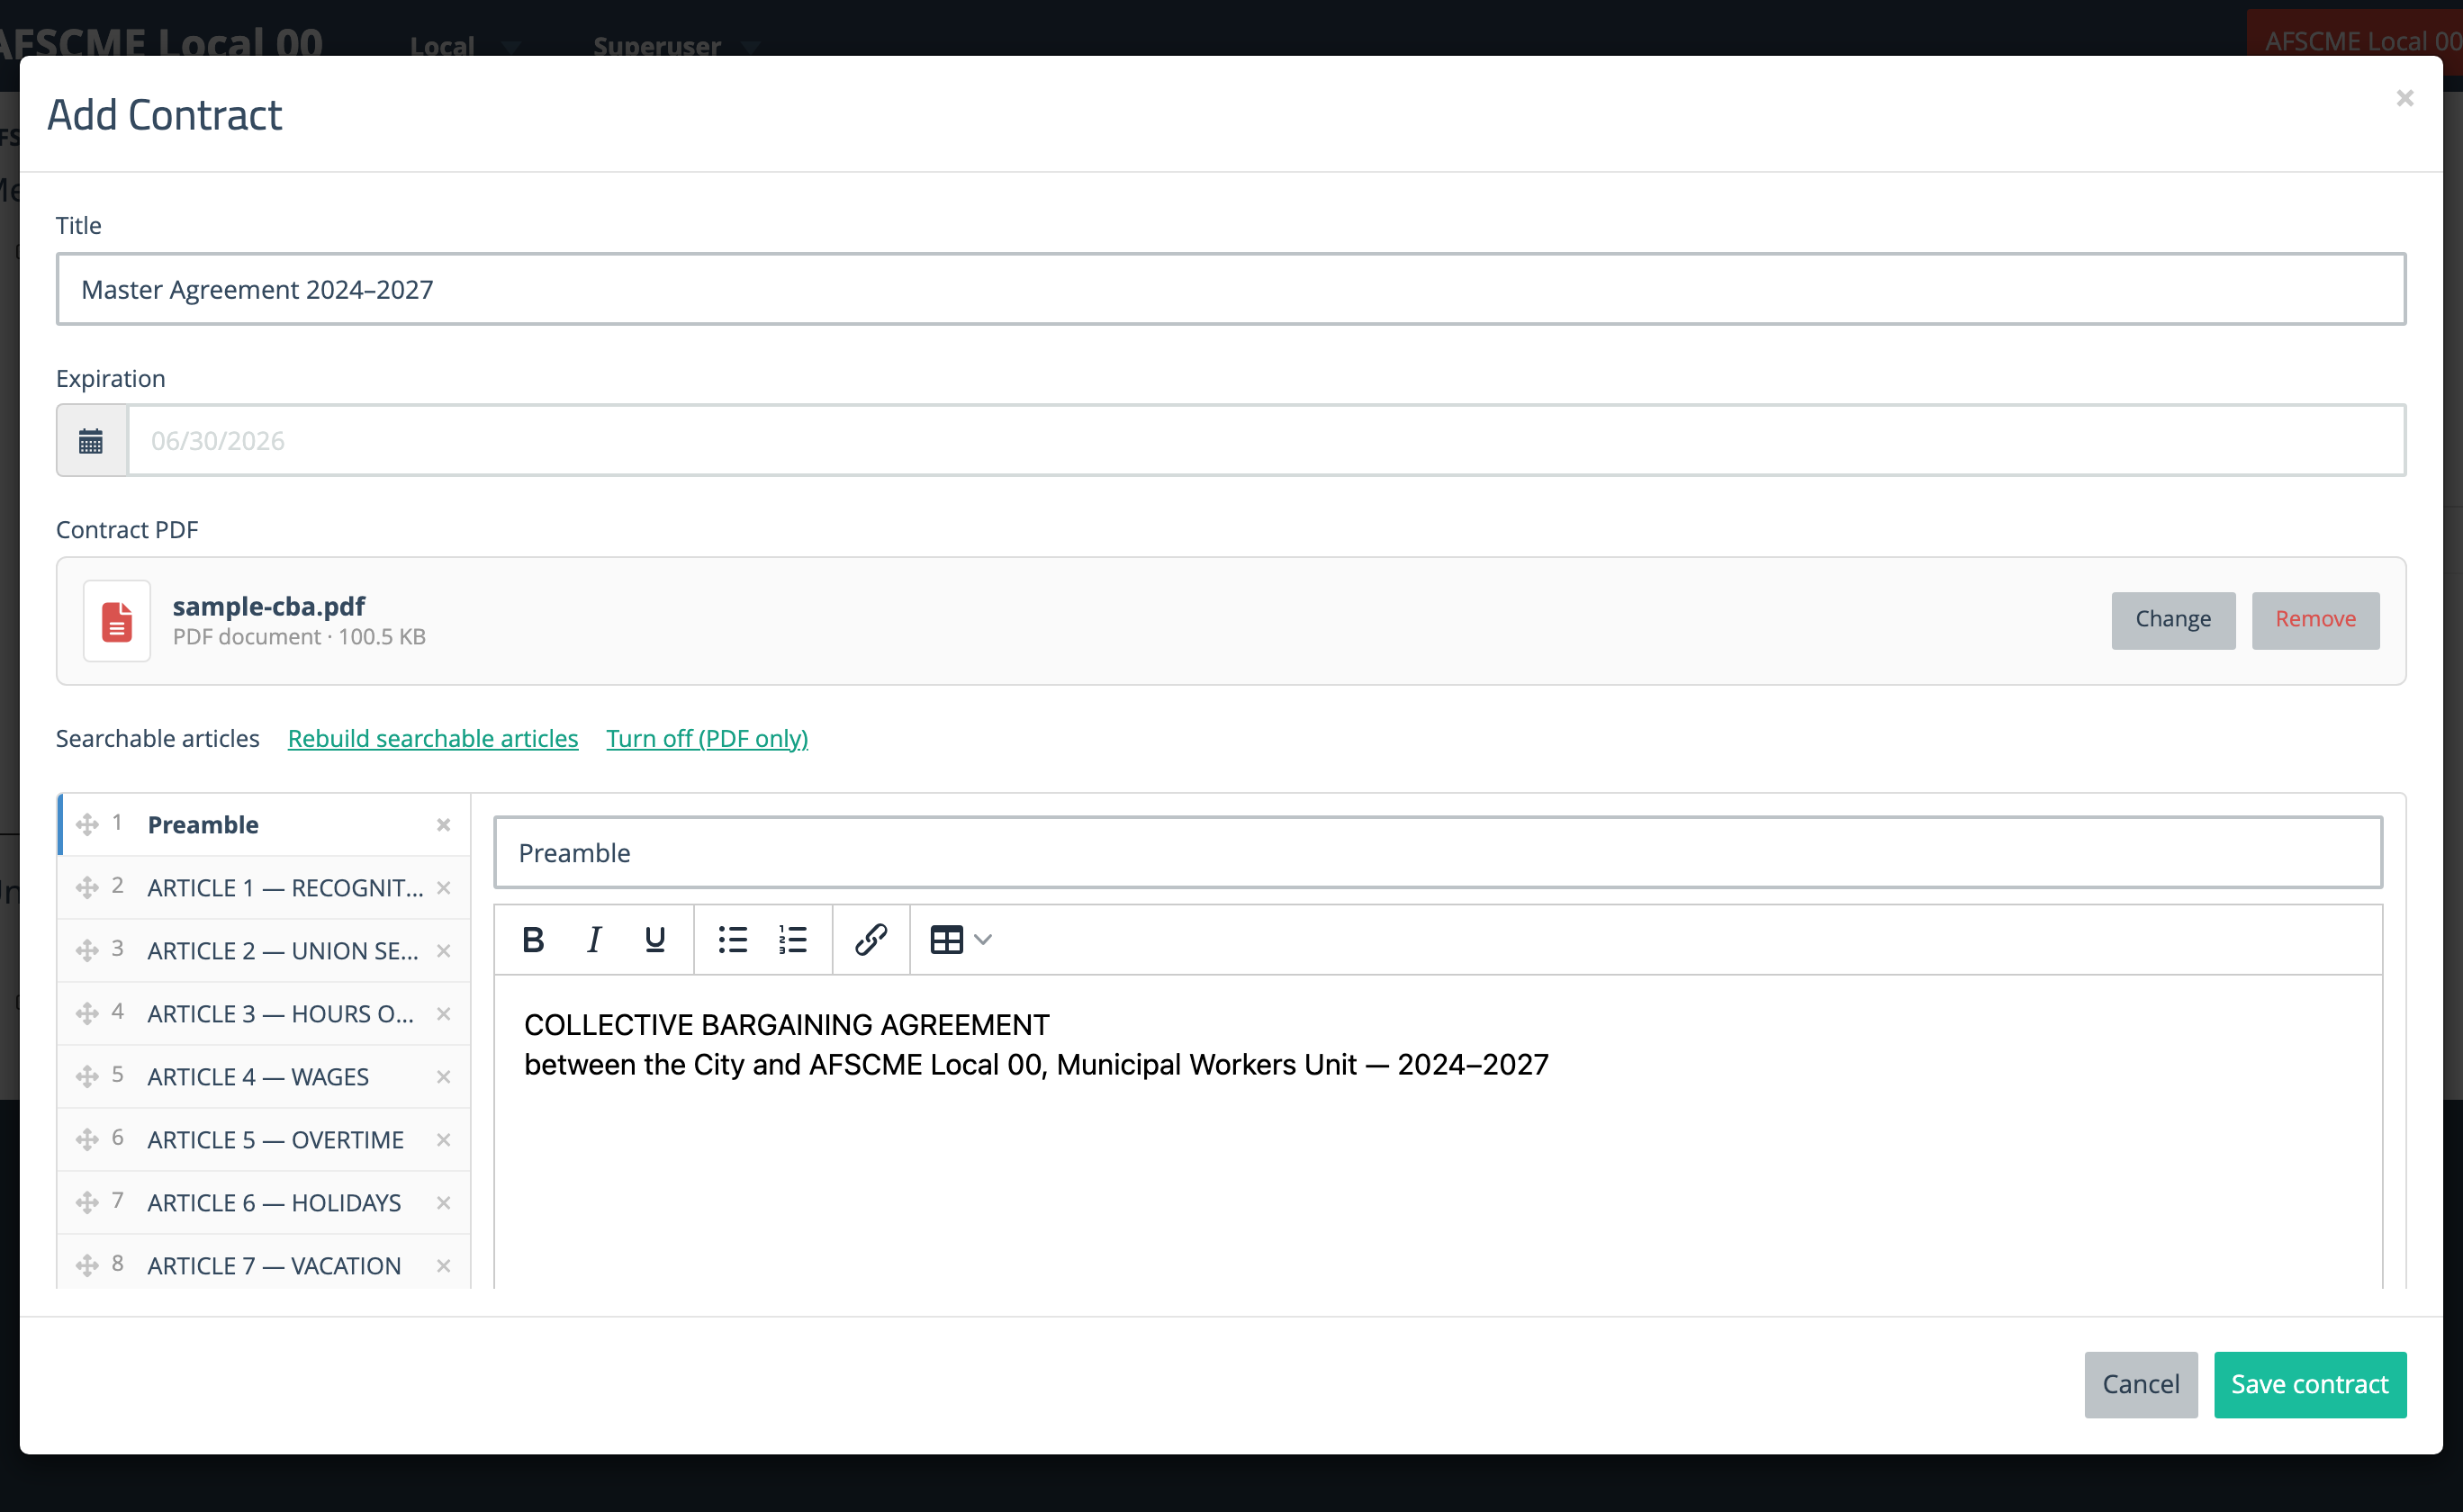Grab the move handle for ARTICLE 3
This screenshot has height=1512, width=2463.
pos(87,1014)
